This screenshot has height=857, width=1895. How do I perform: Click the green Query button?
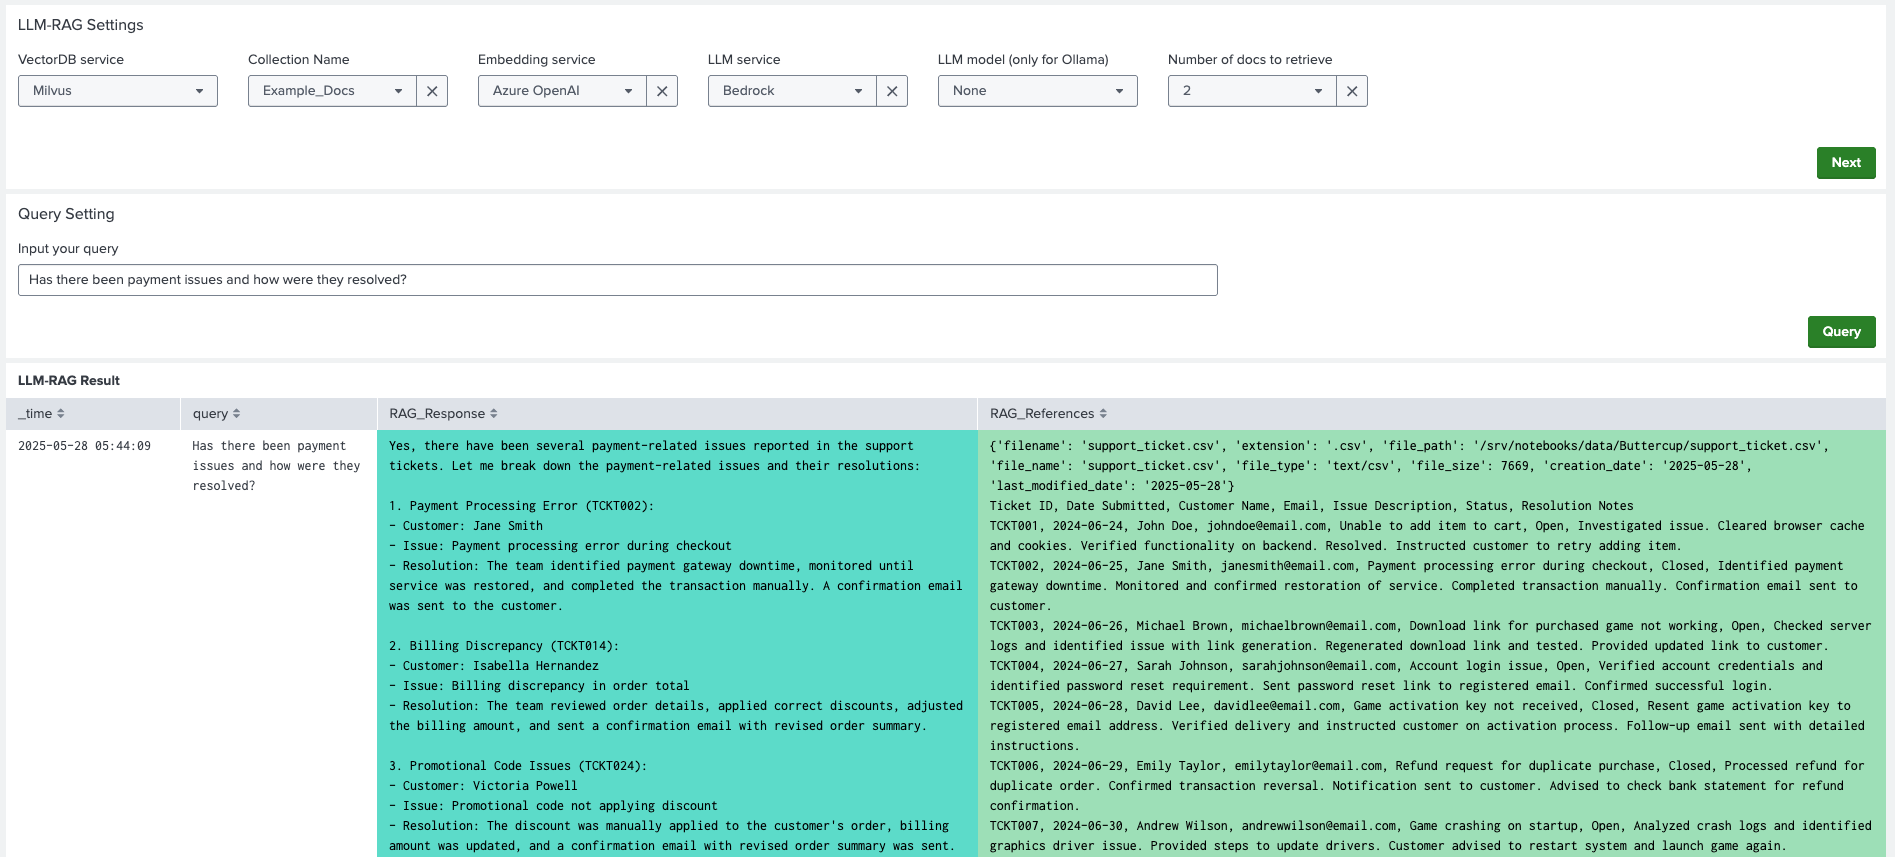1841,332
